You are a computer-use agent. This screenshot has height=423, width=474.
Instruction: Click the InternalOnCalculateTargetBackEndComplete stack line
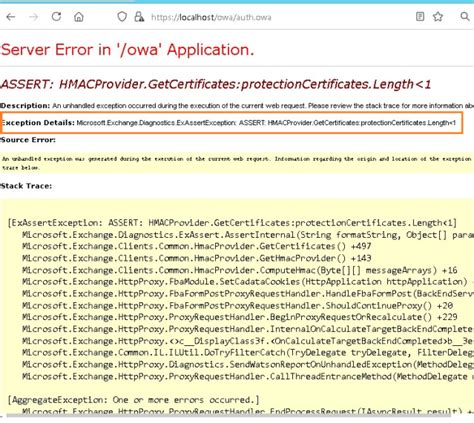tap(248, 329)
